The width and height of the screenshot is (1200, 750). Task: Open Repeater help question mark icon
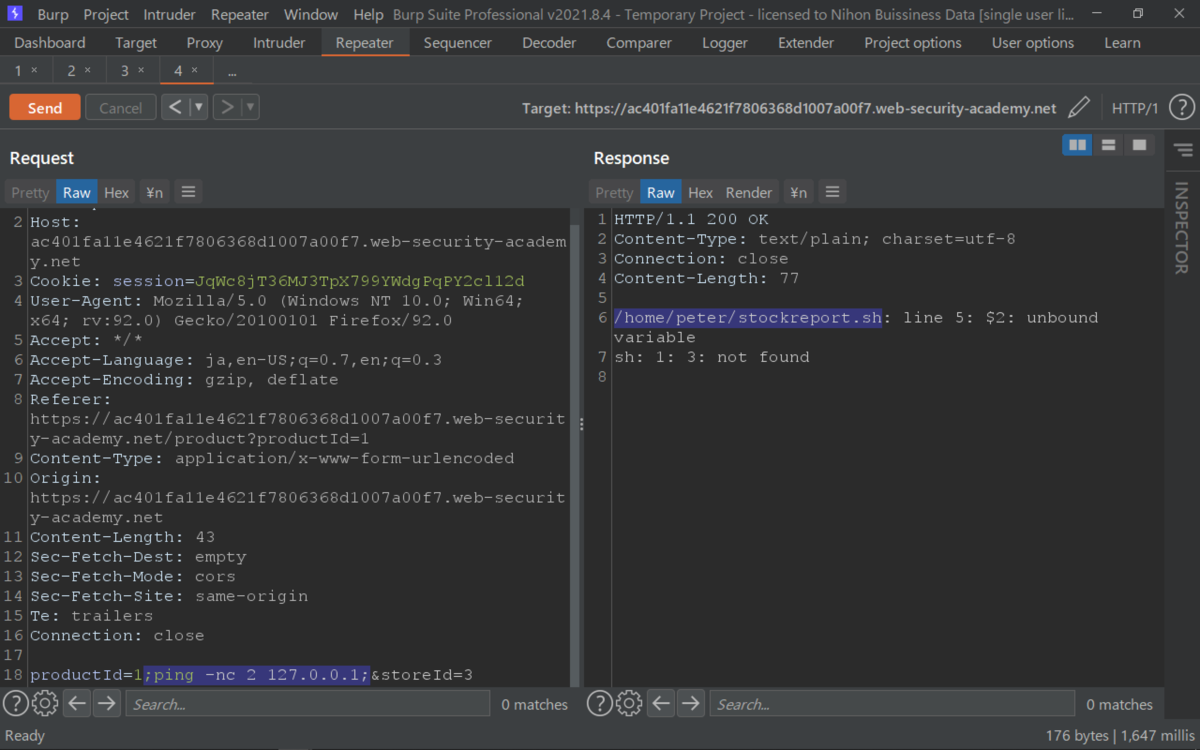pos(1181,107)
